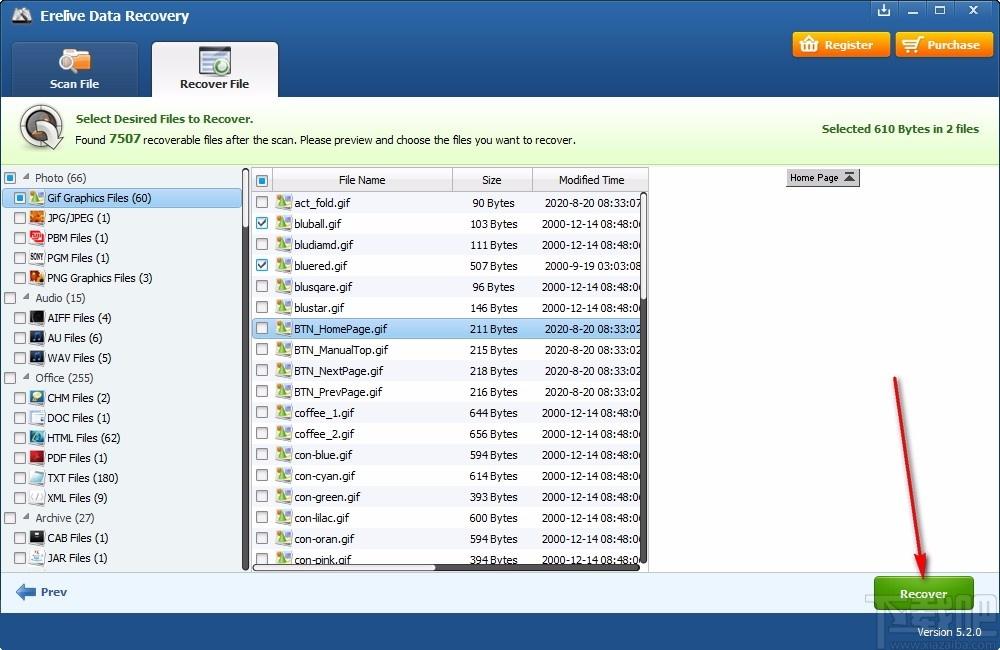Image resolution: width=1000 pixels, height=650 pixels.
Task: Click the Scan File magnifier icon
Action: pos(75,61)
